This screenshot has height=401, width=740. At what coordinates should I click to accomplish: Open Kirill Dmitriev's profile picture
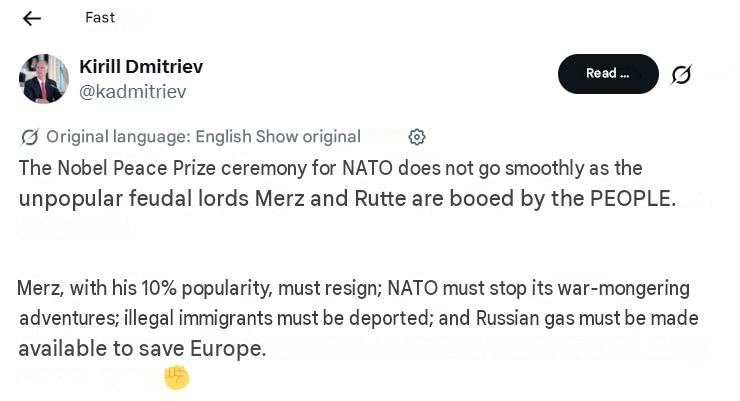pos(43,78)
